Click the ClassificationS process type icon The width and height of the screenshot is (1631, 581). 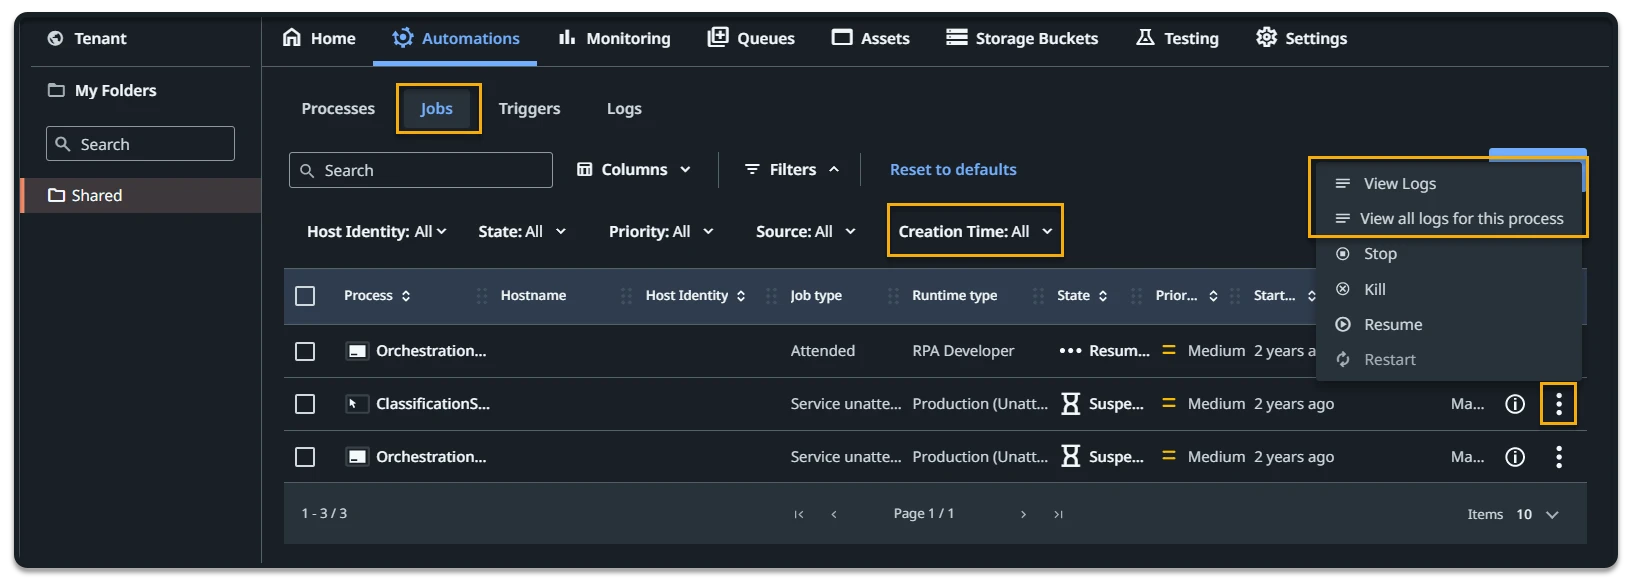(x=356, y=404)
